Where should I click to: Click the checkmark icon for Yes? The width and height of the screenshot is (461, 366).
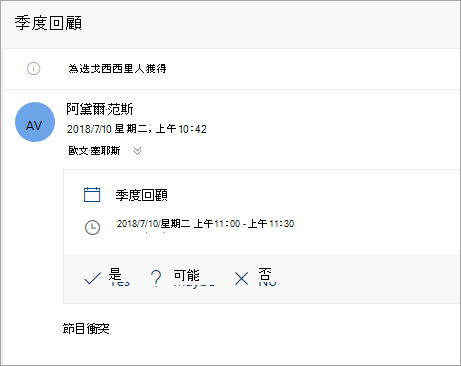92,278
